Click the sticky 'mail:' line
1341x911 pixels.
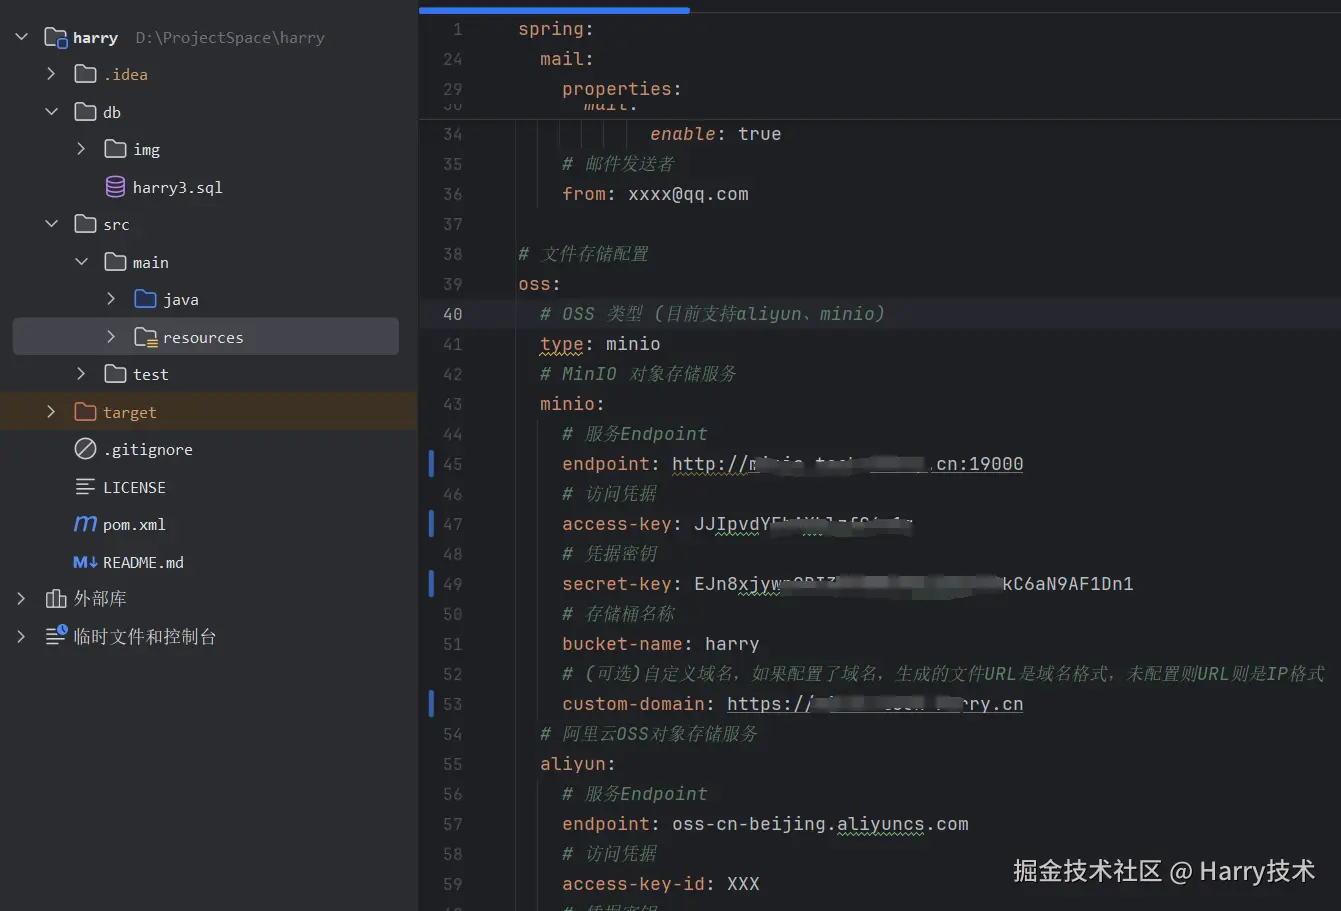pyautogui.click(x=567, y=59)
